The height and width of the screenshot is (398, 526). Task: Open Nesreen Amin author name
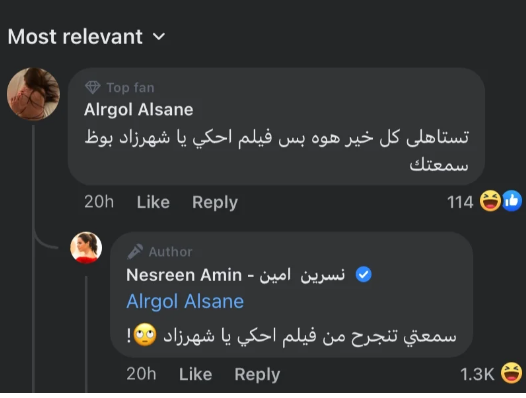tap(235, 275)
